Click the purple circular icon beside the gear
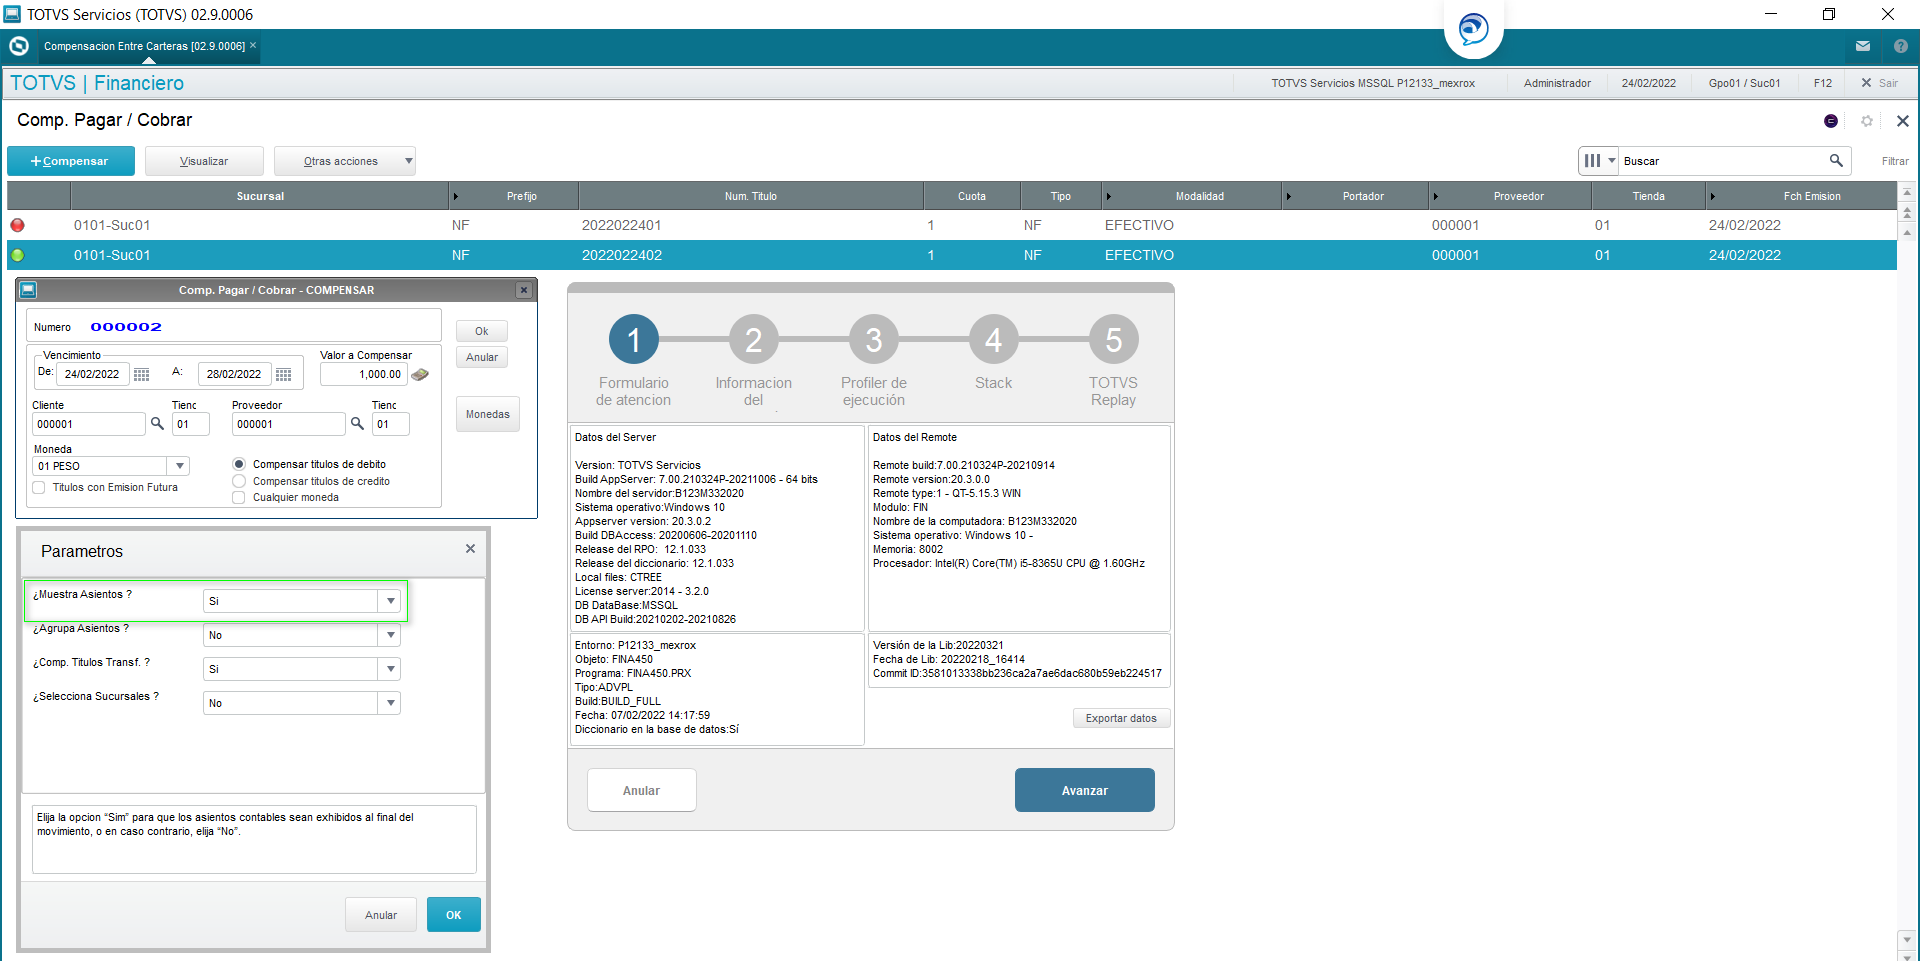 pyautogui.click(x=1831, y=121)
